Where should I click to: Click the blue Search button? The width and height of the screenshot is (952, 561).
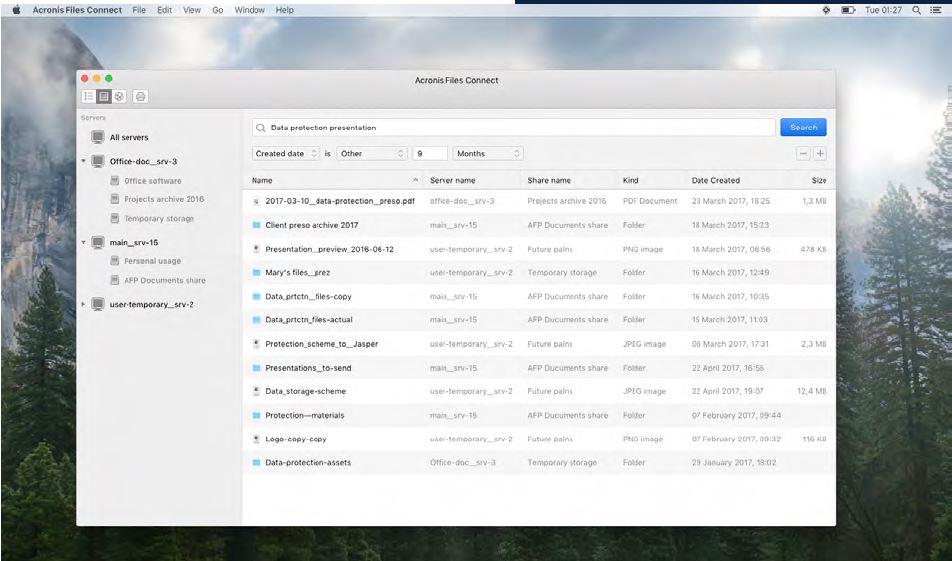pos(803,128)
